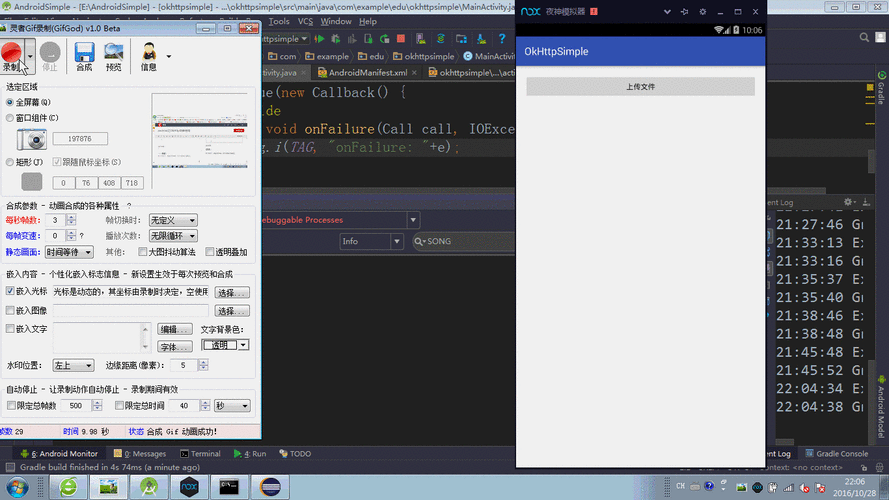Open Help with the blue question mark icon
Image resolution: width=889 pixels, height=500 pixels.
coord(502,39)
